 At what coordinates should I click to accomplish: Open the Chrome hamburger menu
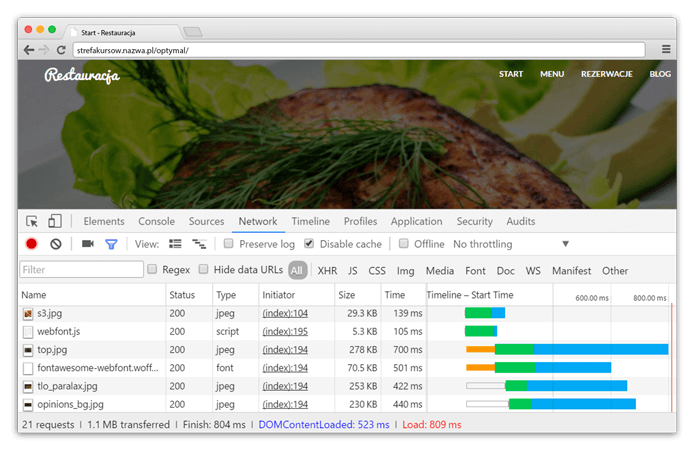666,49
